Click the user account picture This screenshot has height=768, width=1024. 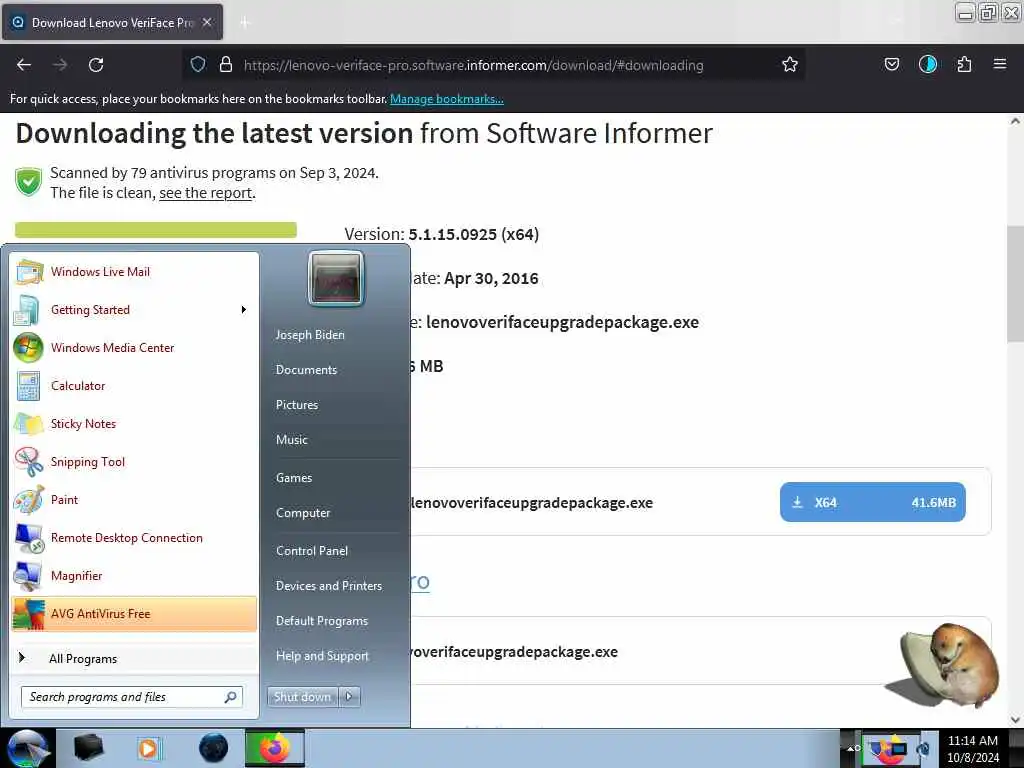click(x=336, y=278)
